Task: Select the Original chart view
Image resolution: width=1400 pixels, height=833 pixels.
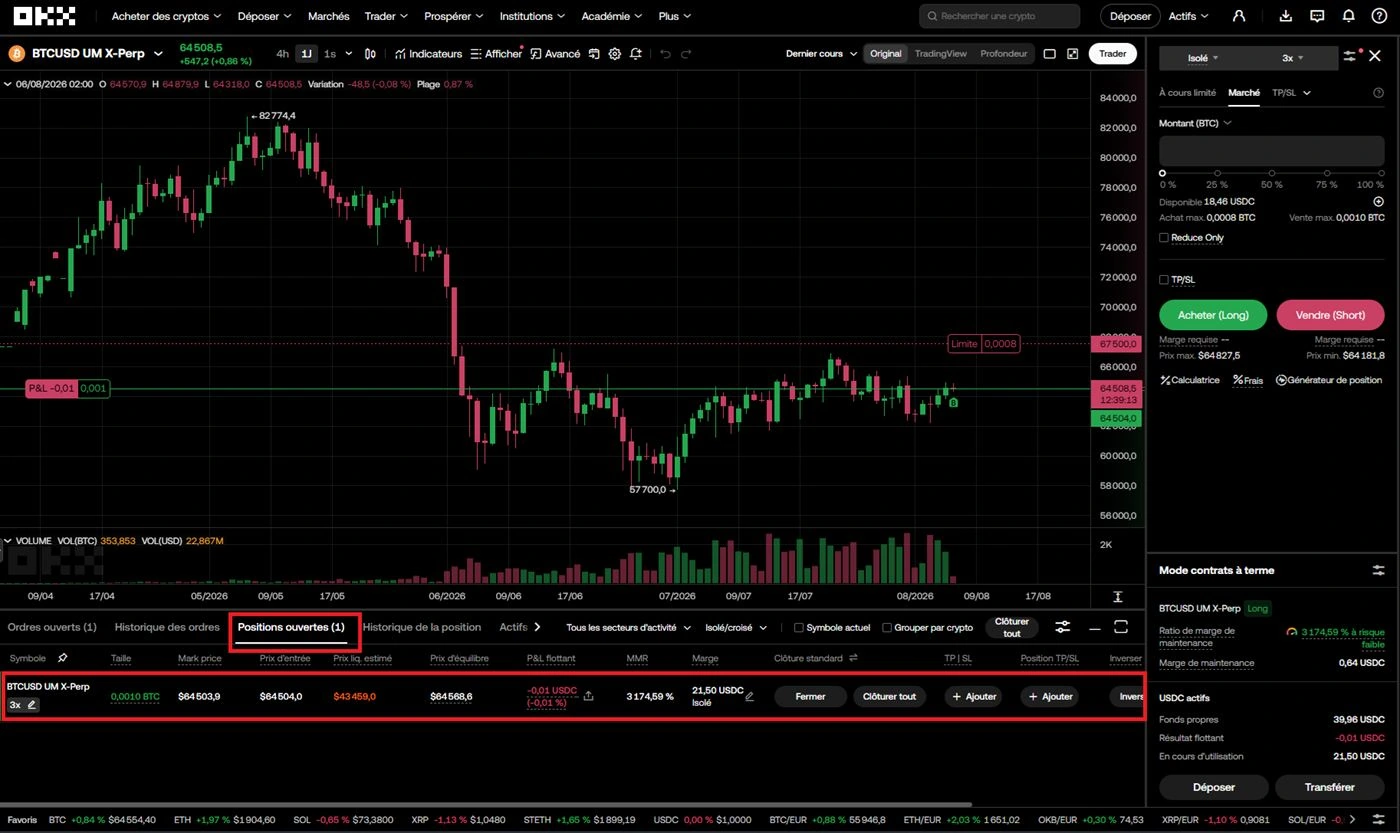Action: pos(885,54)
